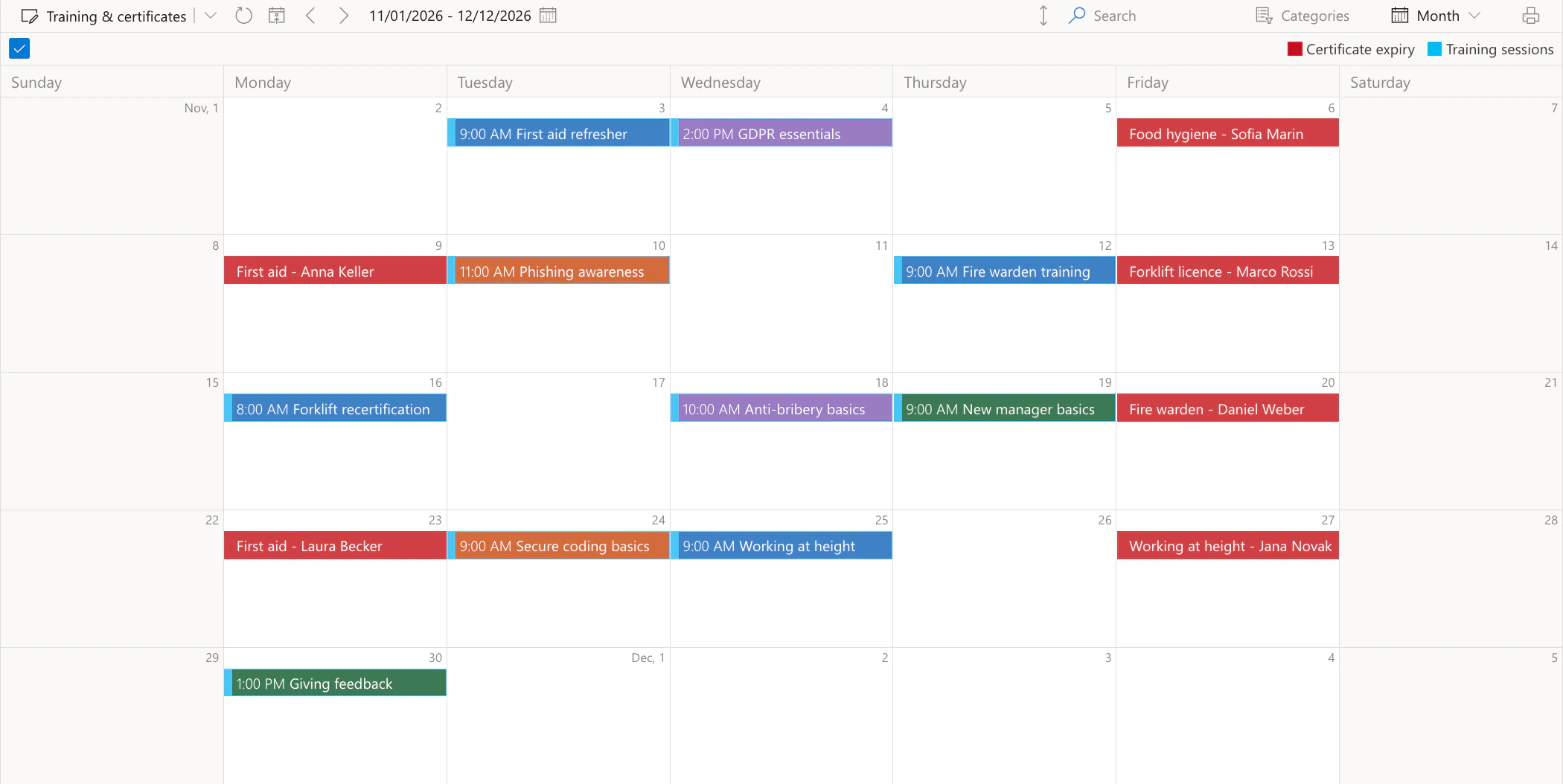Viewport: 1563px width, 784px height.
Task: Open the Month view dropdown
Action: coord(1436,16)
